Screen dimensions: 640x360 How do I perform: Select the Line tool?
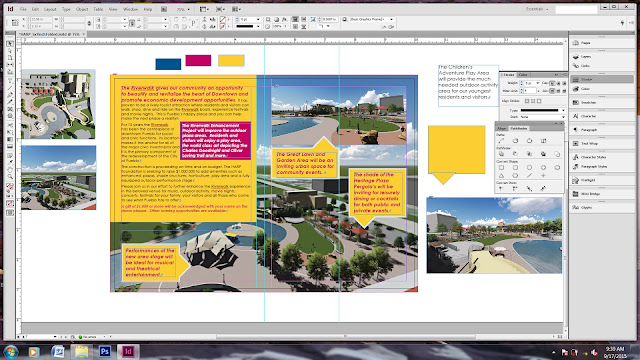10,88
